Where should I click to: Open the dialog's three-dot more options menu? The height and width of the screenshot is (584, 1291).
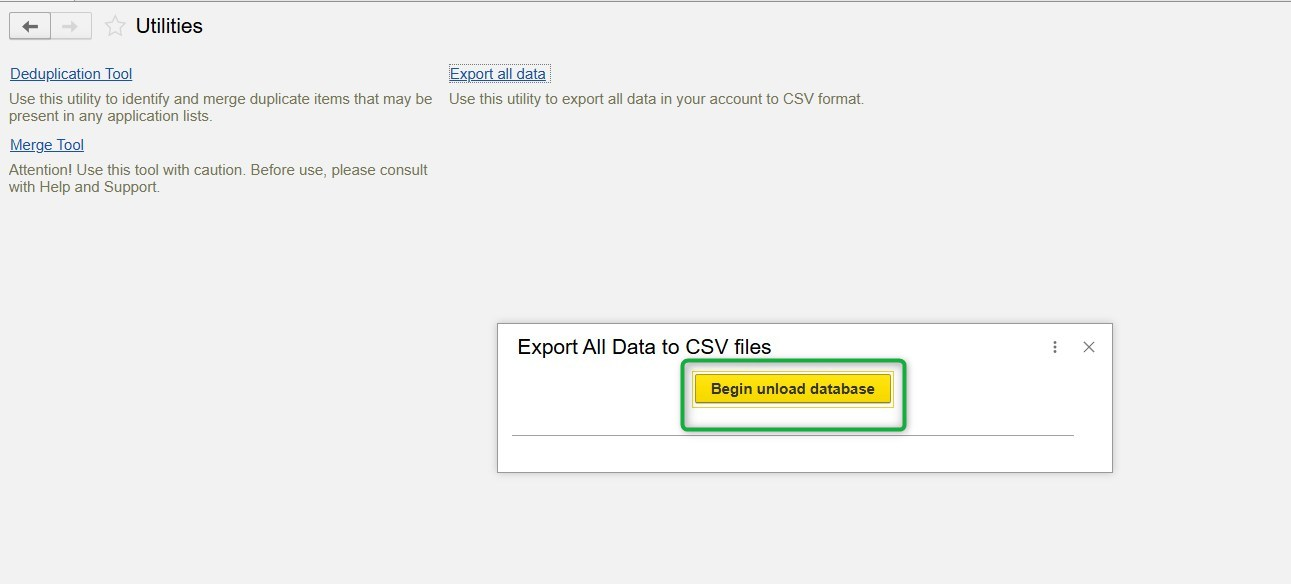pos(1055,347)
